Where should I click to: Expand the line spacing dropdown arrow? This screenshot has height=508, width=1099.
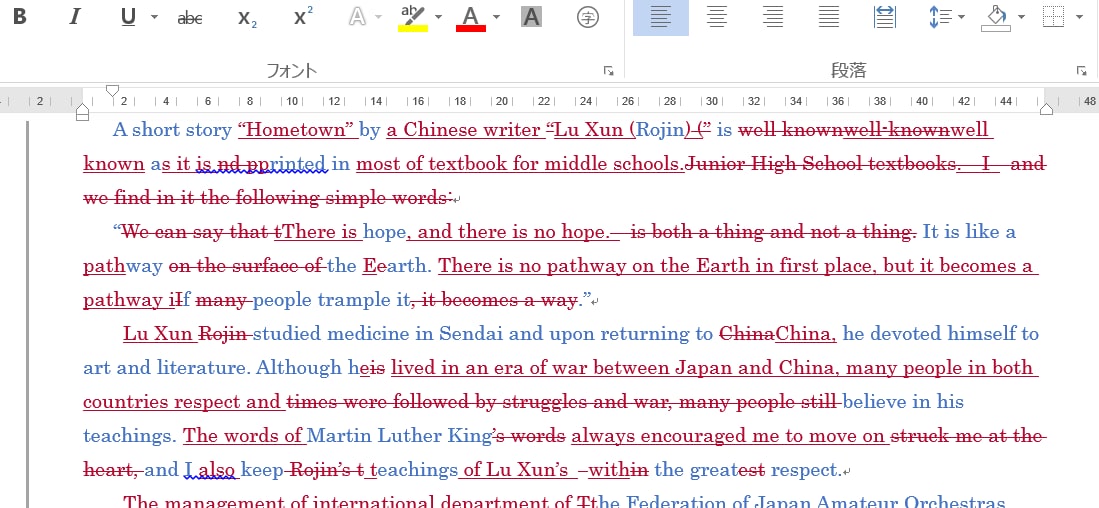(x=961, y=17)
